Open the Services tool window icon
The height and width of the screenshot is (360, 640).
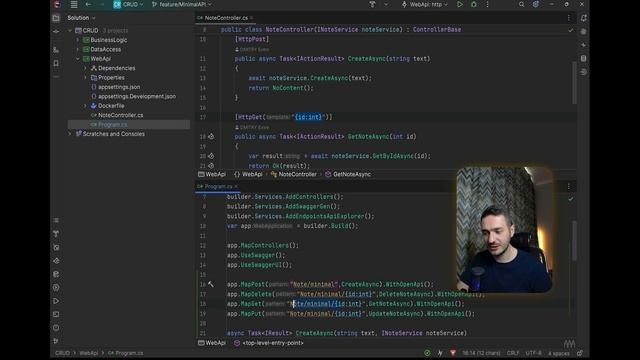pyautogui.click(x=56, y=288)
